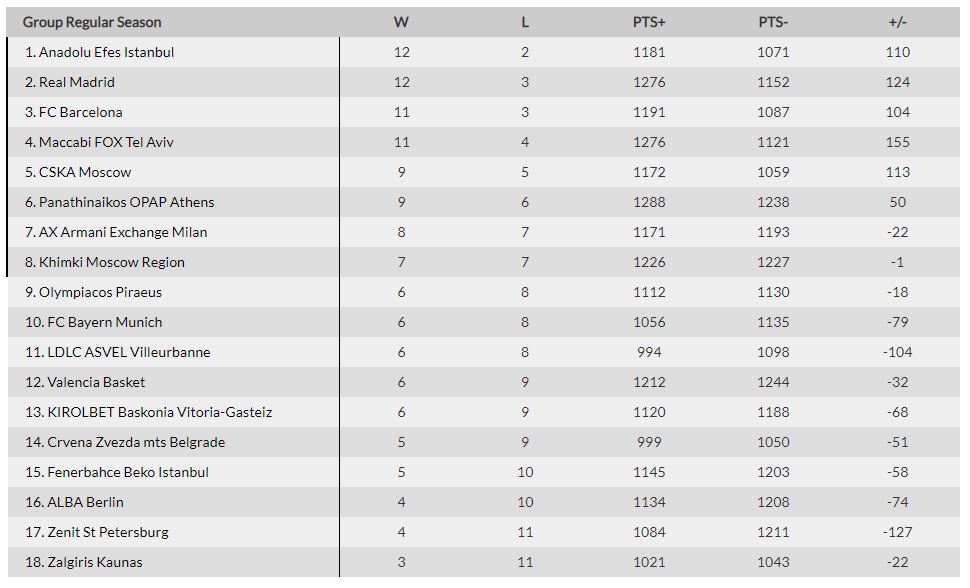This screenshot has height=588, width=970.
Task: Sort table by the W column header
Action: 402,22
